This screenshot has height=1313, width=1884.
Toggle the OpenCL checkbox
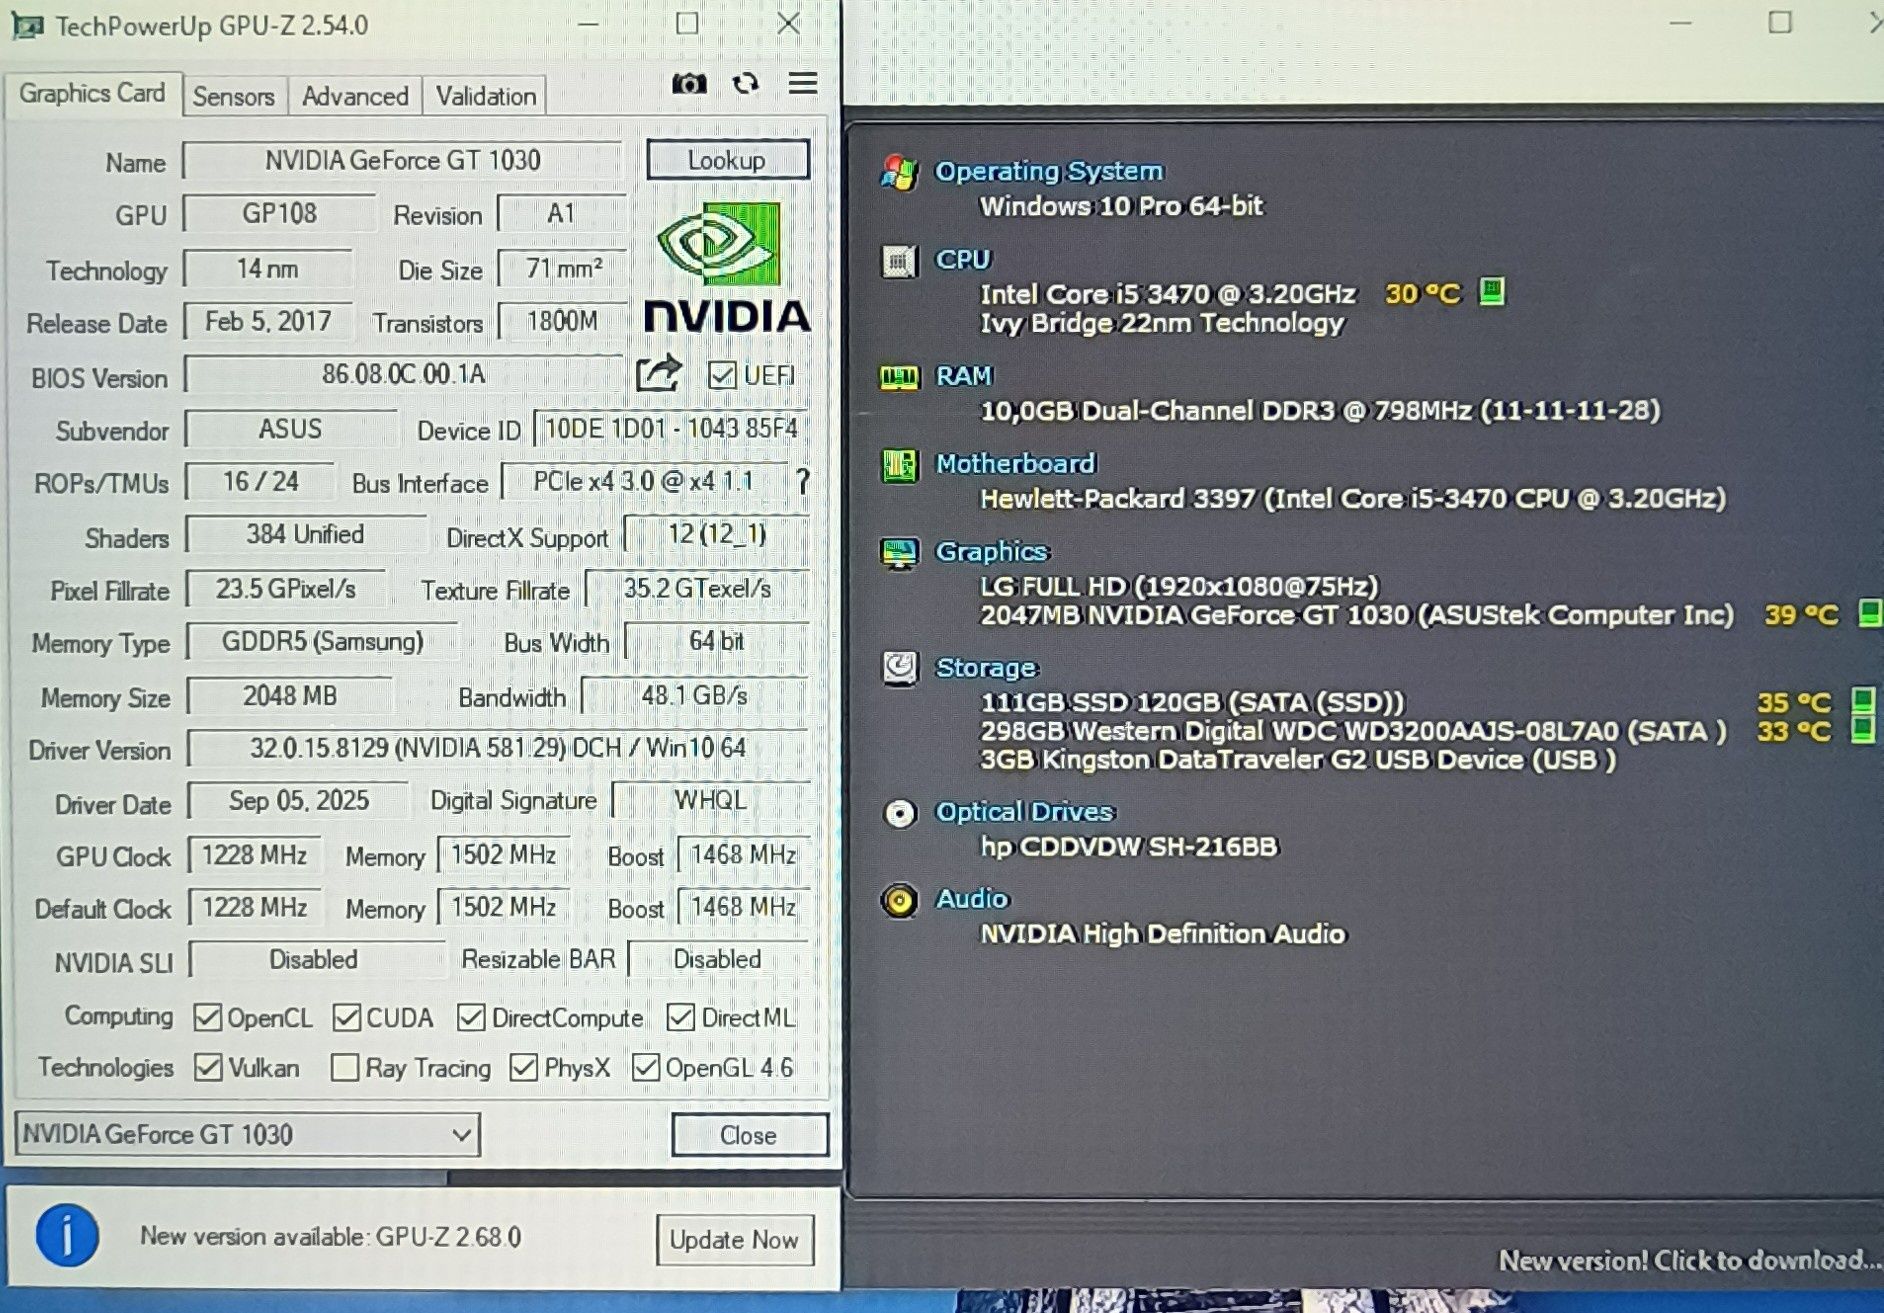pyautogui.click(x=207, y=1017)
